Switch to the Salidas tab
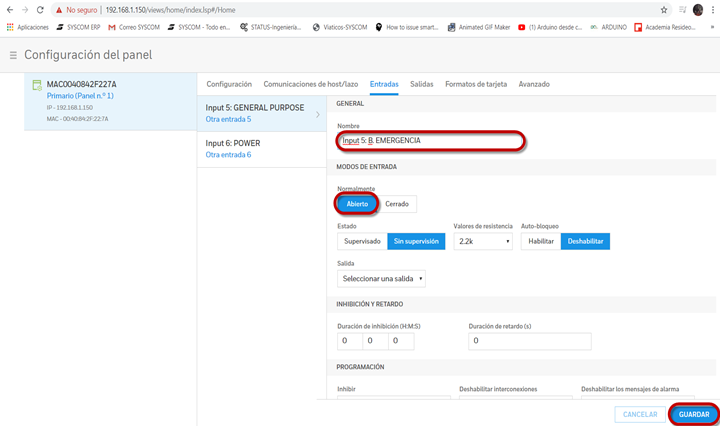The height and width of the screenshot is (426, 720). coord(422,84)
